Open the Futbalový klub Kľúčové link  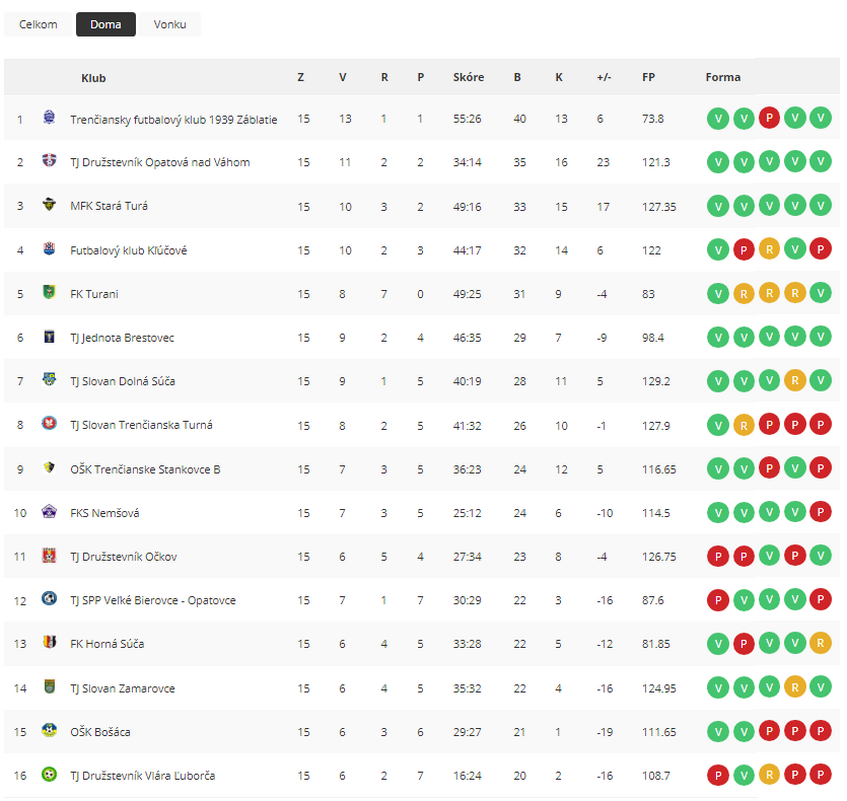pos(128,250)
